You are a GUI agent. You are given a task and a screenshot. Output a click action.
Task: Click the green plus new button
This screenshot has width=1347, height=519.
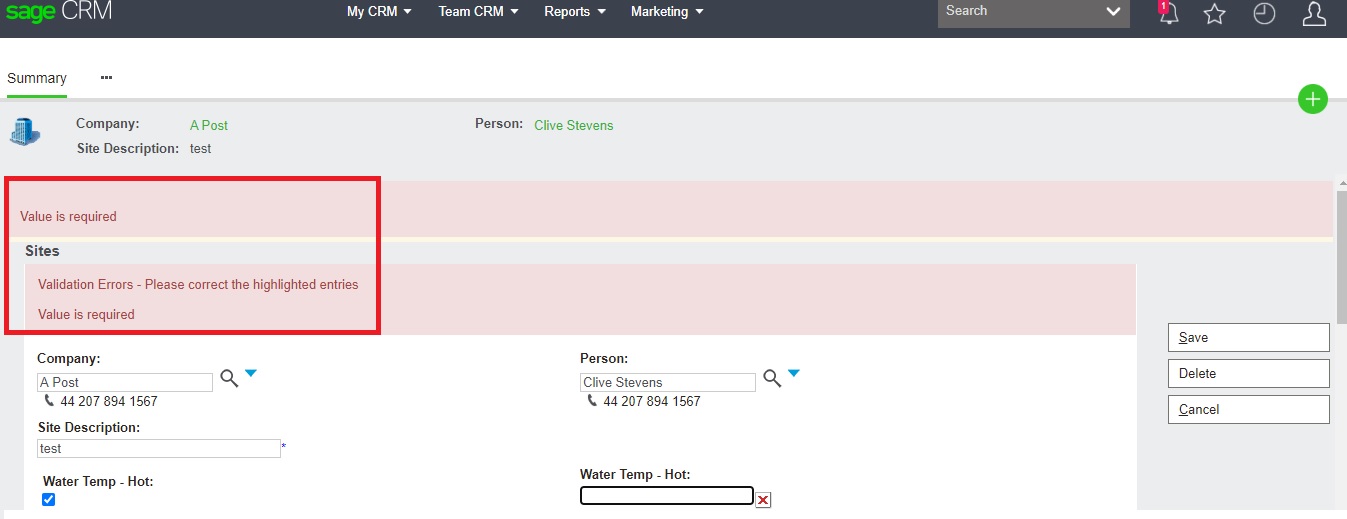pos(1312,99)
